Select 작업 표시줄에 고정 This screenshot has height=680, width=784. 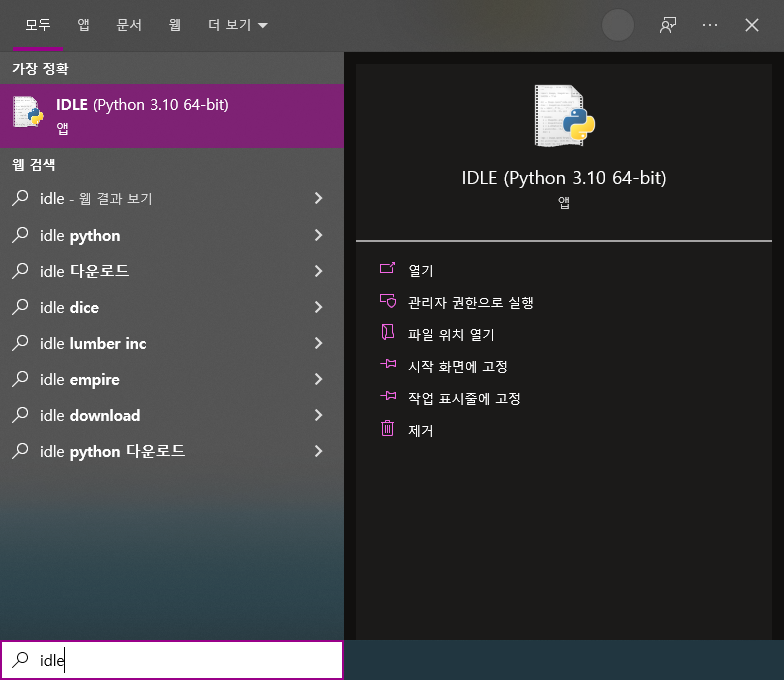pos(464,398)
